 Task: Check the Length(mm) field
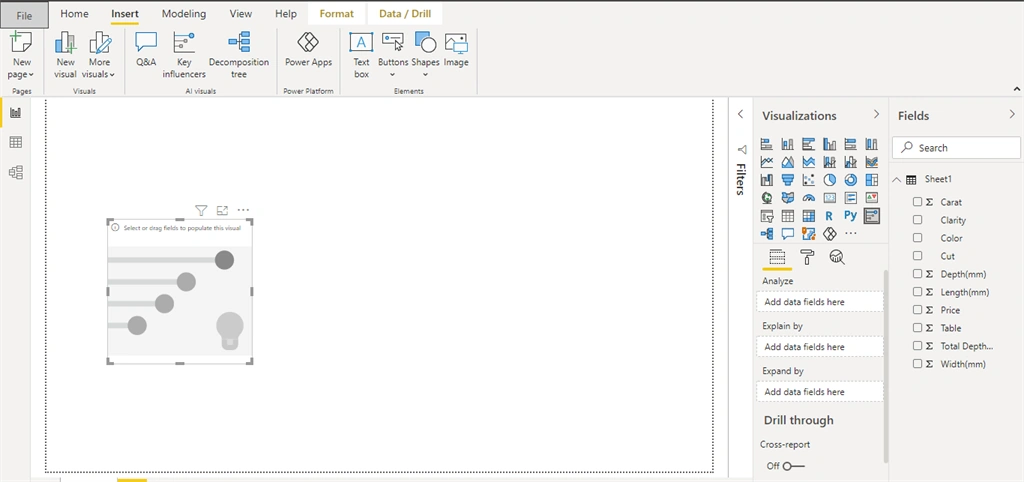[x=918, y=292]
